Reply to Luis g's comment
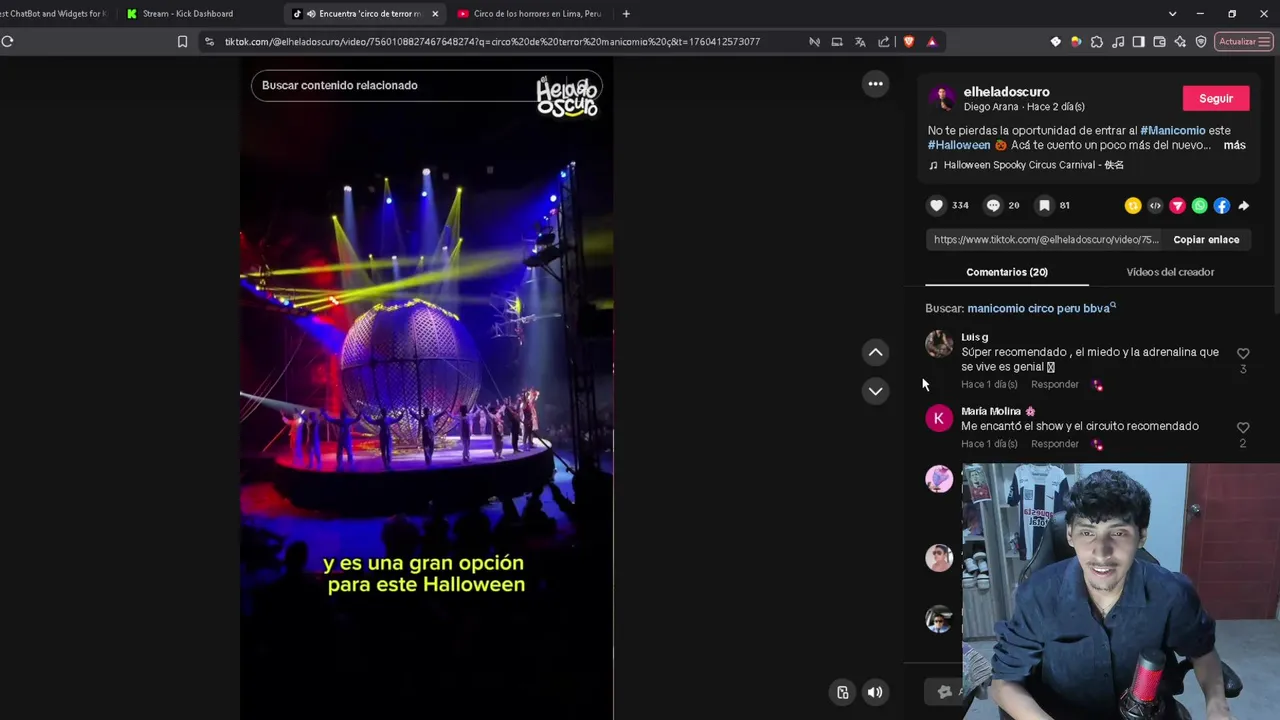The height and width of the screenshot is (720, 1280). 1055,385
